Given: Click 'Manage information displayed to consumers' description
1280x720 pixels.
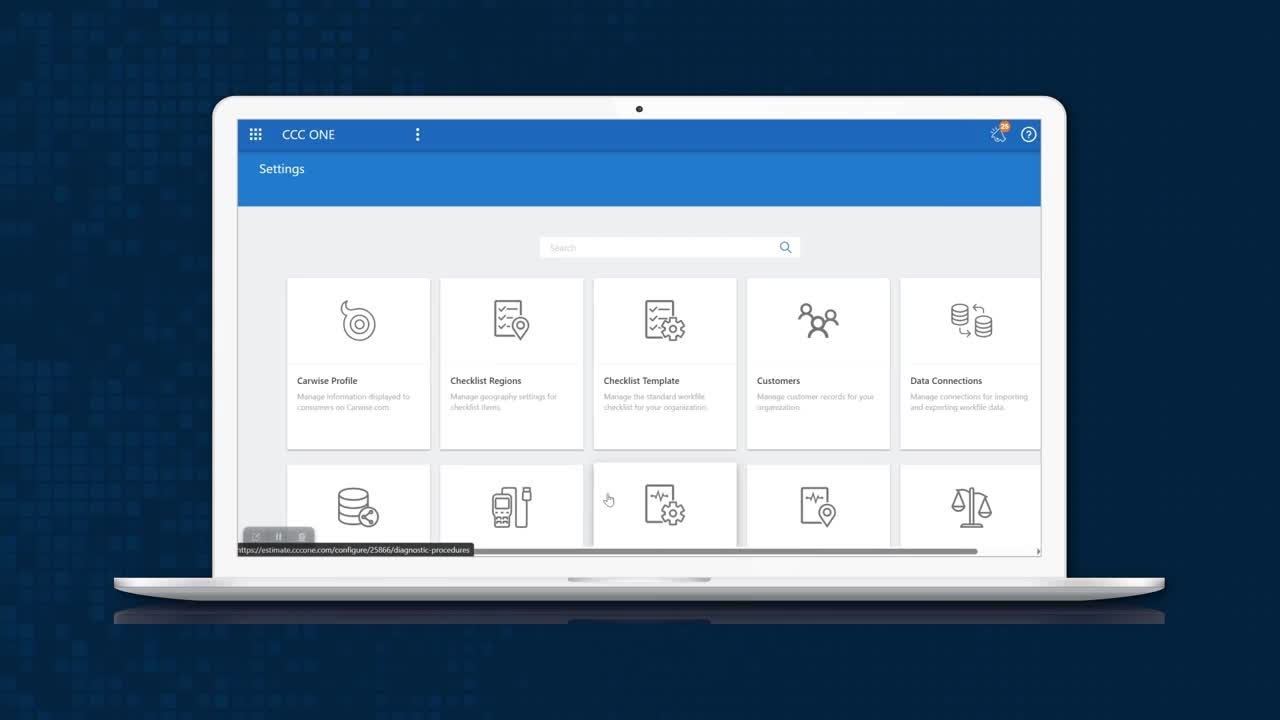Looking at the screenshot, I should click(x=353, y=402).
